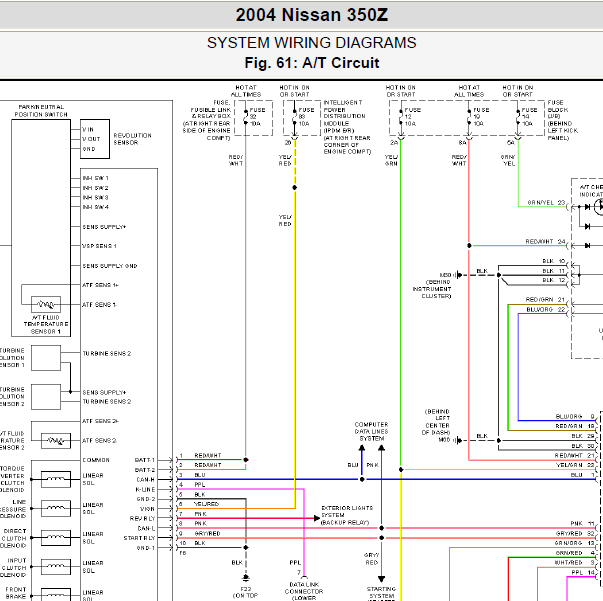Click the "2004 Nissan 350Z" title

pos(311,15)
